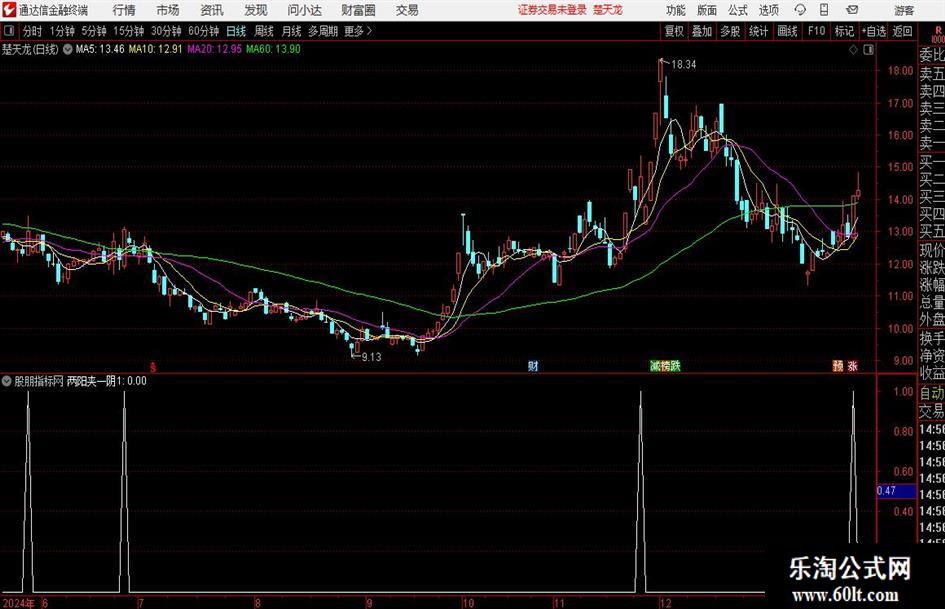The image size is (945, 609).
Task: Click the 画线 drawing button
Action: 787,31
